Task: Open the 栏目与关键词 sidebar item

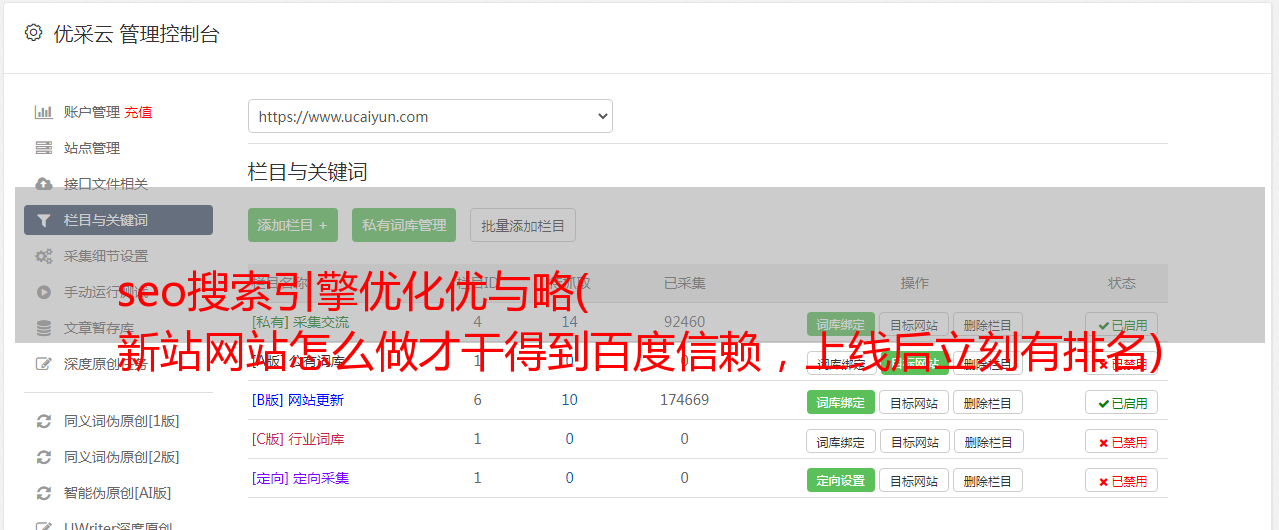Action: coord(118,220)
